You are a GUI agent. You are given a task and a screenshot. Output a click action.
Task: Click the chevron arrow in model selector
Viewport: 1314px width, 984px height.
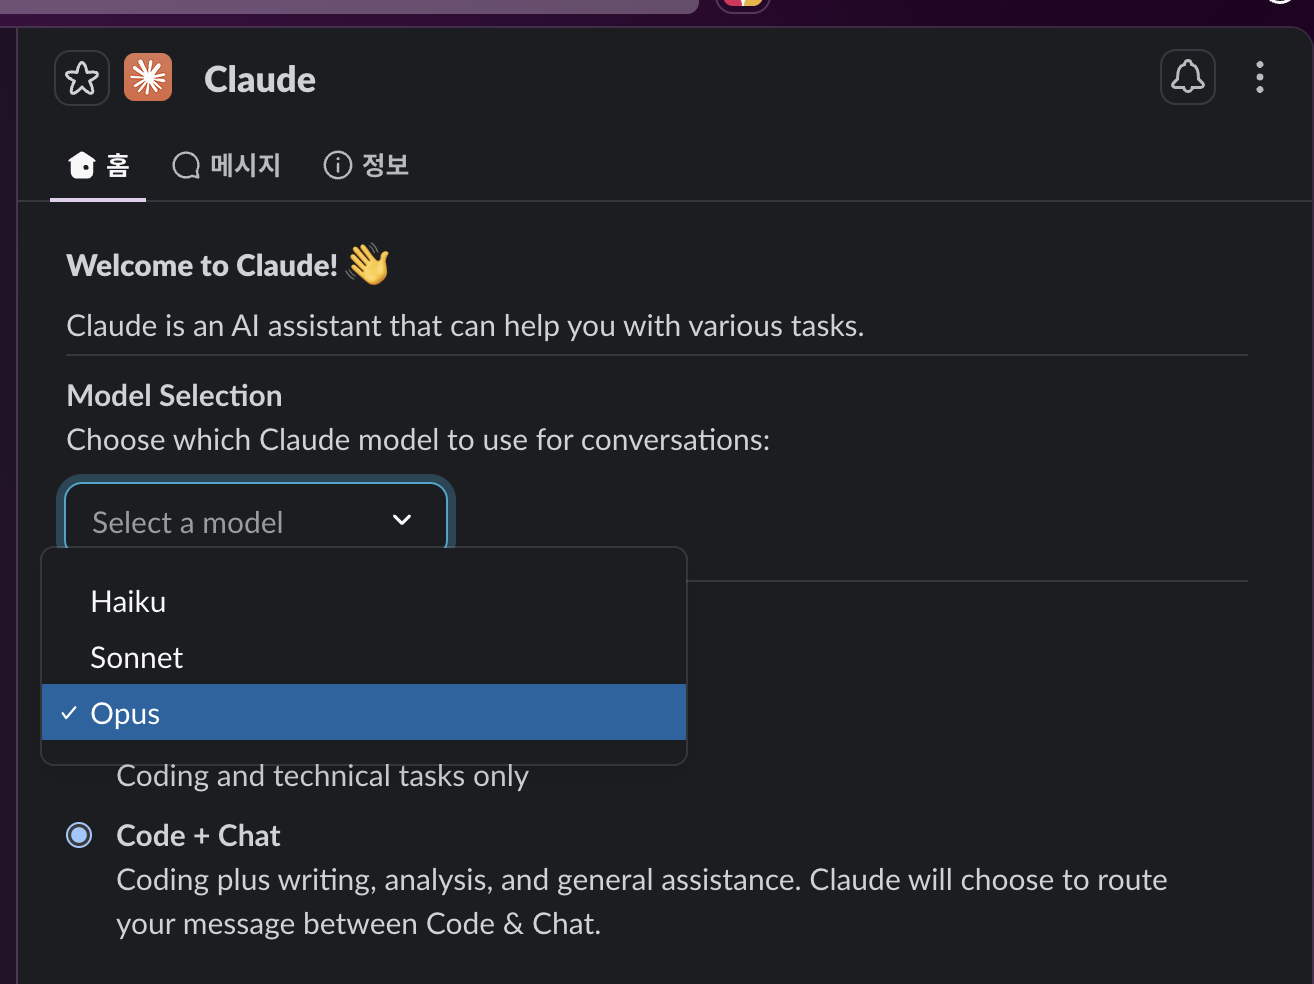[x=402, y=520]
